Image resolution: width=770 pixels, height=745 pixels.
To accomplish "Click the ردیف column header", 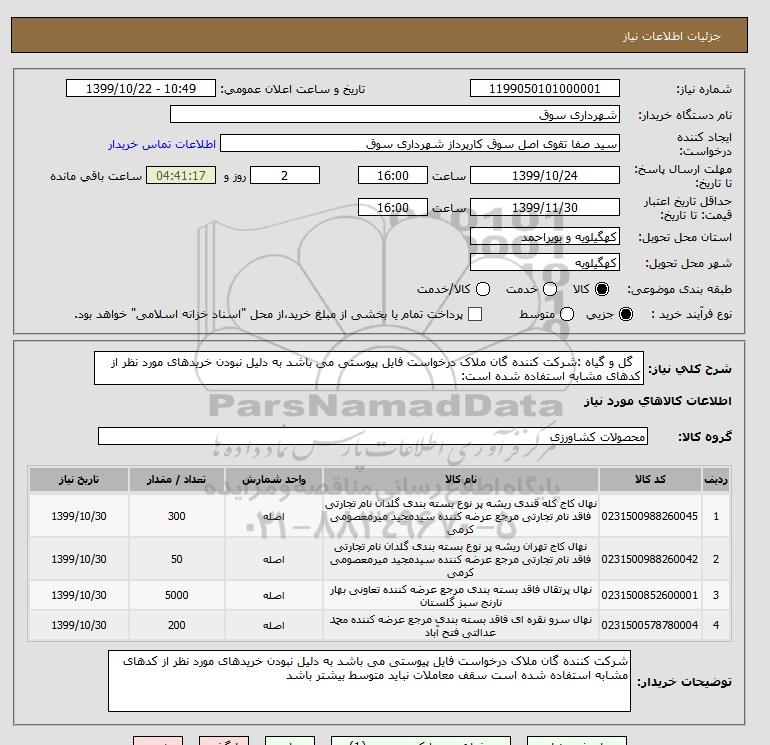I will tap(715, 479).
